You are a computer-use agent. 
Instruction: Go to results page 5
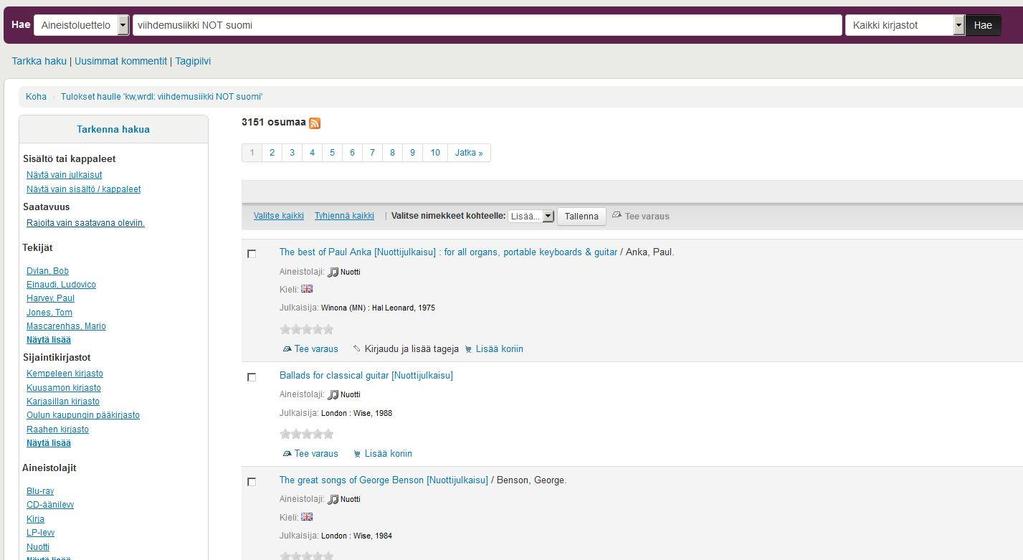[x=332, y=153]
